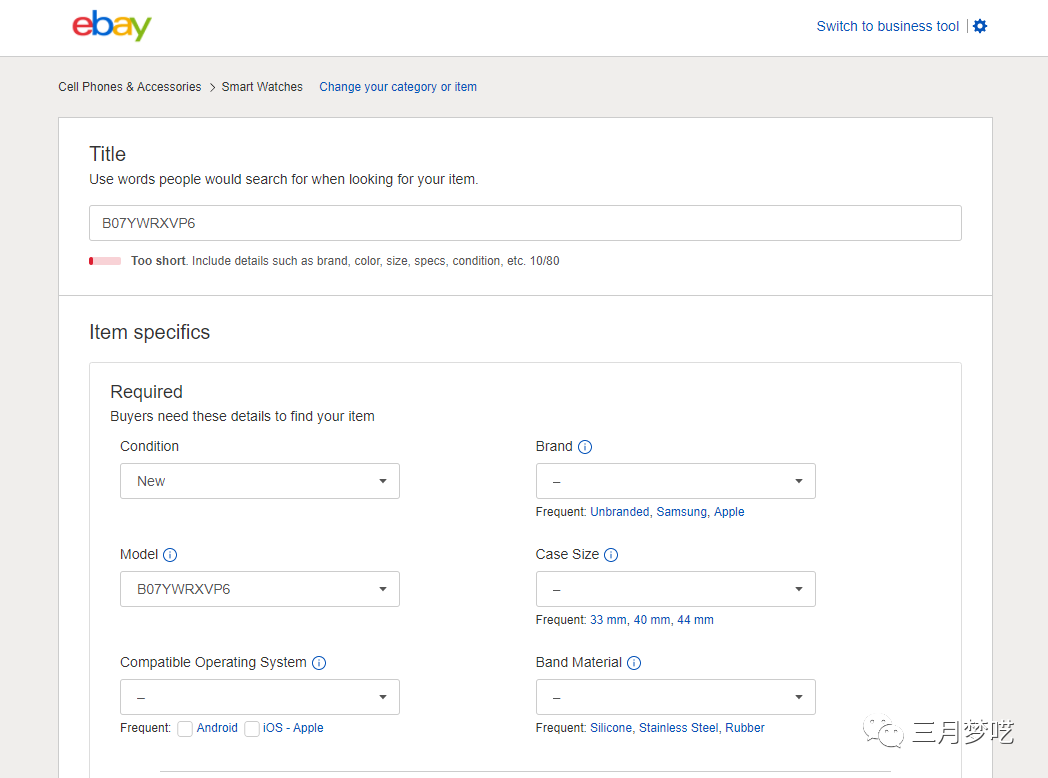The height and width of the screenshot is (778, 1048).
Task: Show info for Brand field
Action: 585,447
